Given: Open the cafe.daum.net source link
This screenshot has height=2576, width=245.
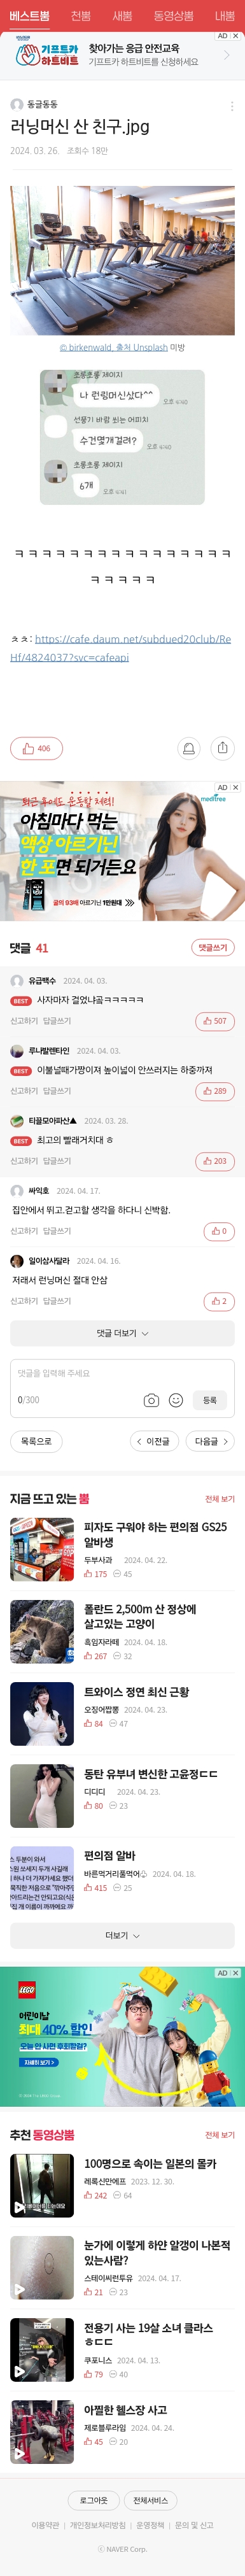Looking at the screenshot, I should pyautogui.click(x=120, y=648).
